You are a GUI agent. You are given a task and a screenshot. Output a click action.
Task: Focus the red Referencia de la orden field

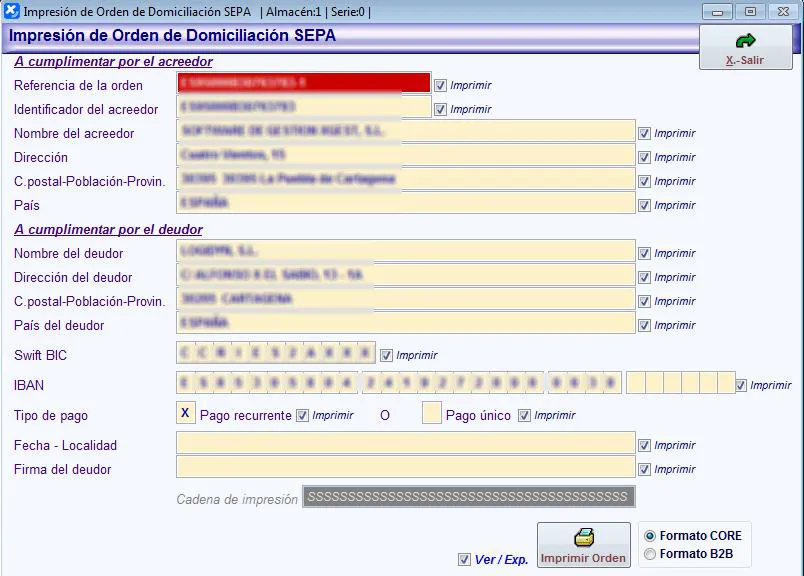click(x=303, y=83)
